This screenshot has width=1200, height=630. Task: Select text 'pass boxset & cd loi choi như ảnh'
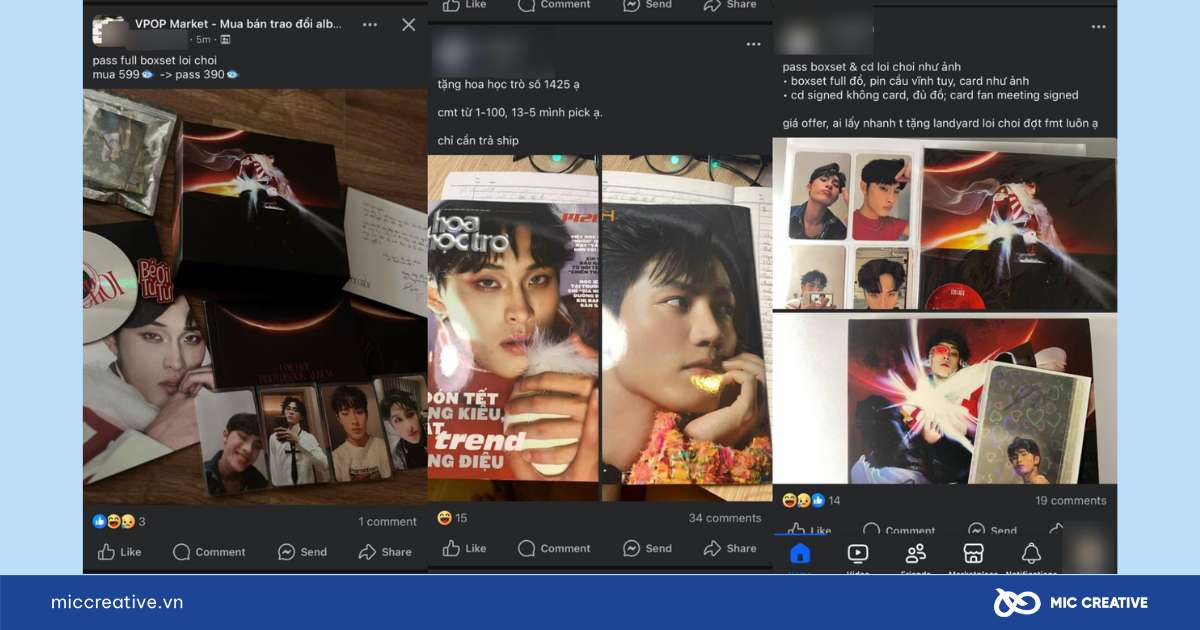click(870, 67)
